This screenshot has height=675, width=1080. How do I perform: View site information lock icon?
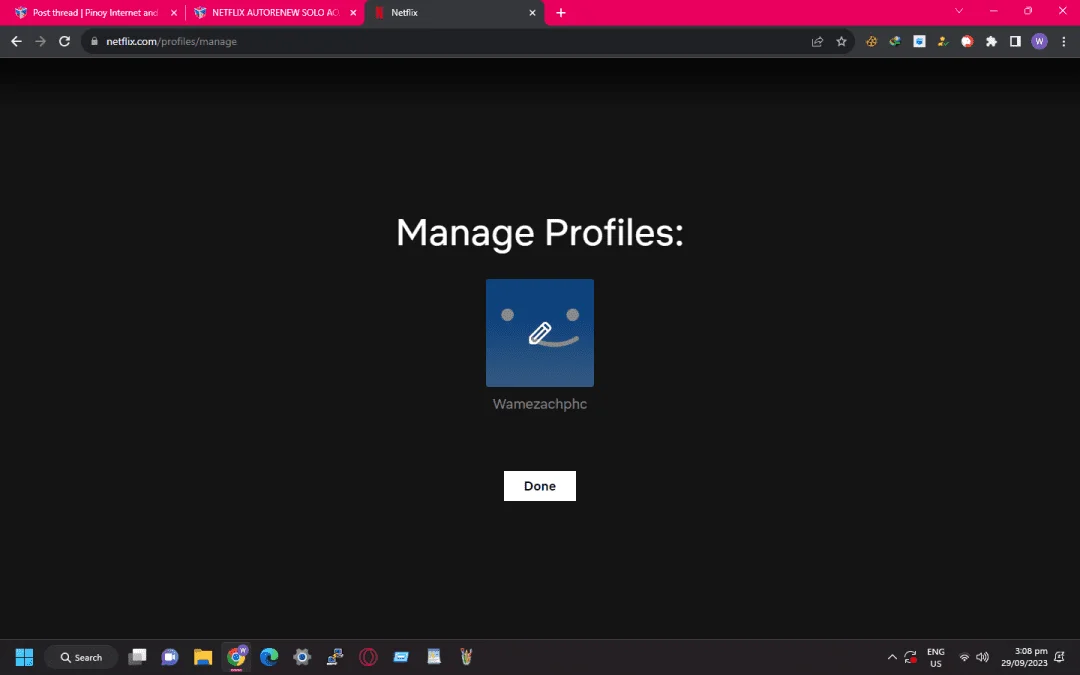(94, 41)
